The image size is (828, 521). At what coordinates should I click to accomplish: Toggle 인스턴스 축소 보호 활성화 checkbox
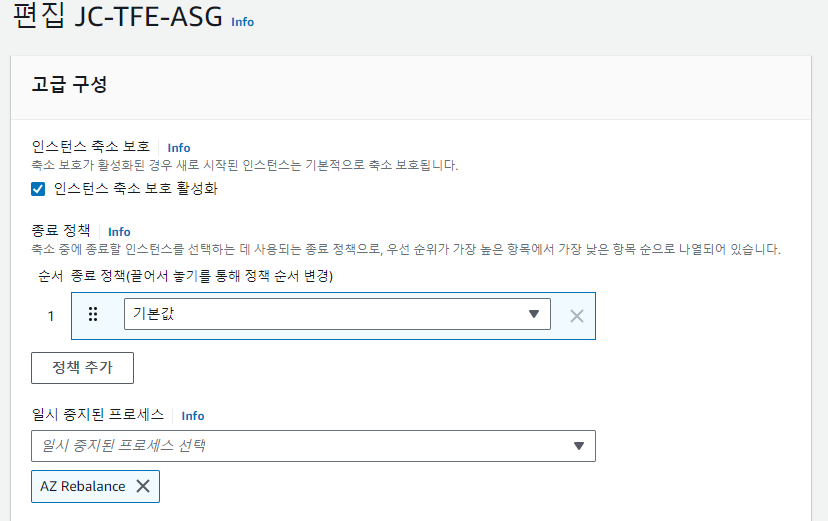39,189
